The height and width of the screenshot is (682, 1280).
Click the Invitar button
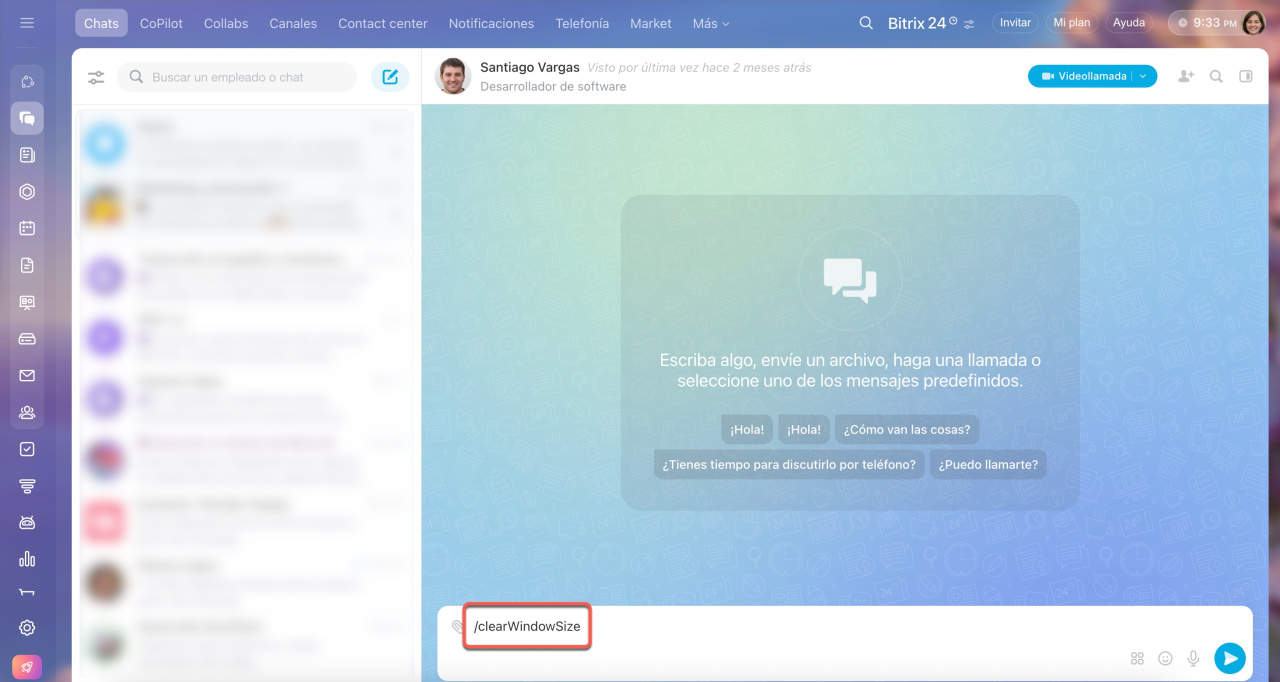point(1015,23)
